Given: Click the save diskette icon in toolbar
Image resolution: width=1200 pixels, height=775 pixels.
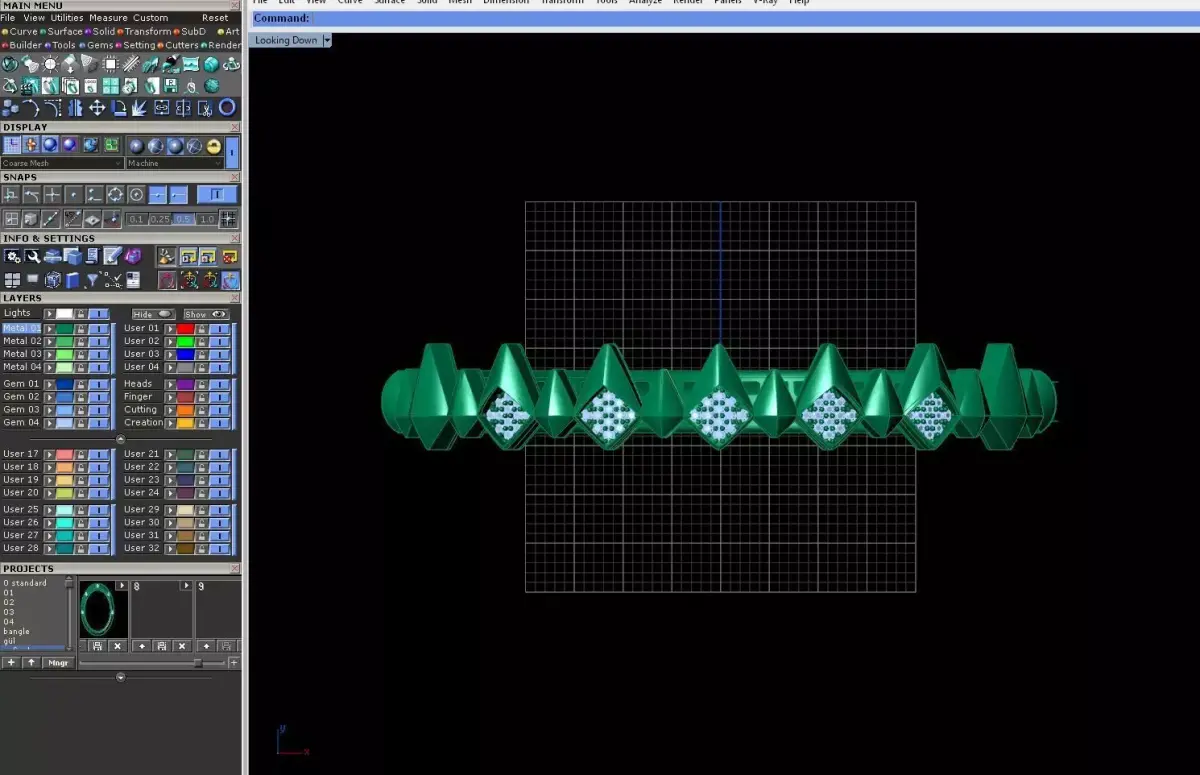Looking at the screenshot, I should [x=170, y=86].
